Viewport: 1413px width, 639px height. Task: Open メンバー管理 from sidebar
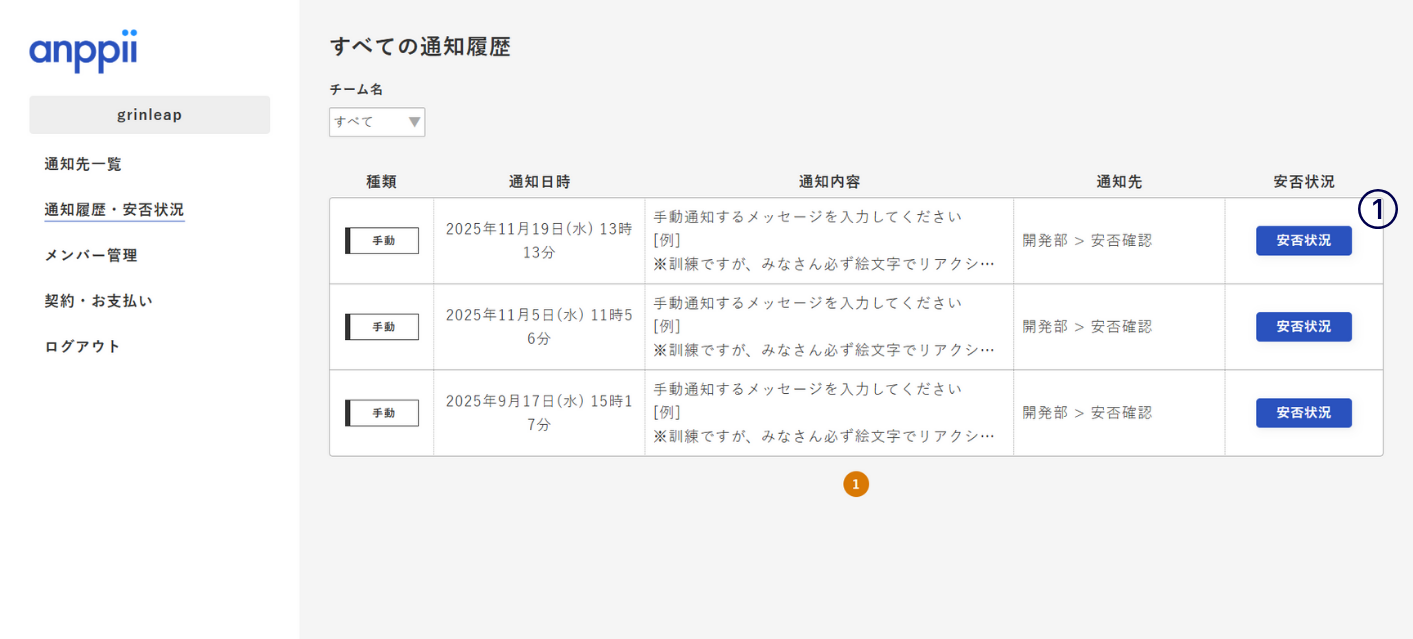[91, 255]
